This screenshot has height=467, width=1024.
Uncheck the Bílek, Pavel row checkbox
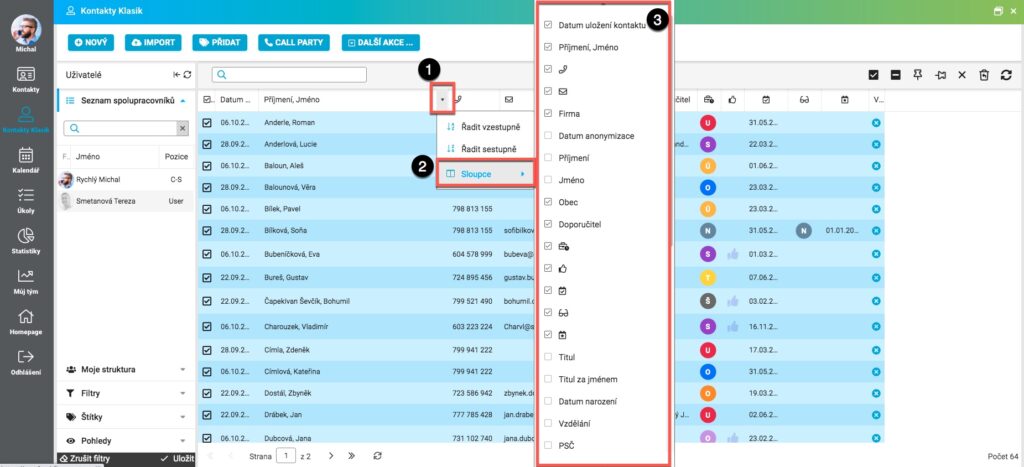click(x=207, y=209)
